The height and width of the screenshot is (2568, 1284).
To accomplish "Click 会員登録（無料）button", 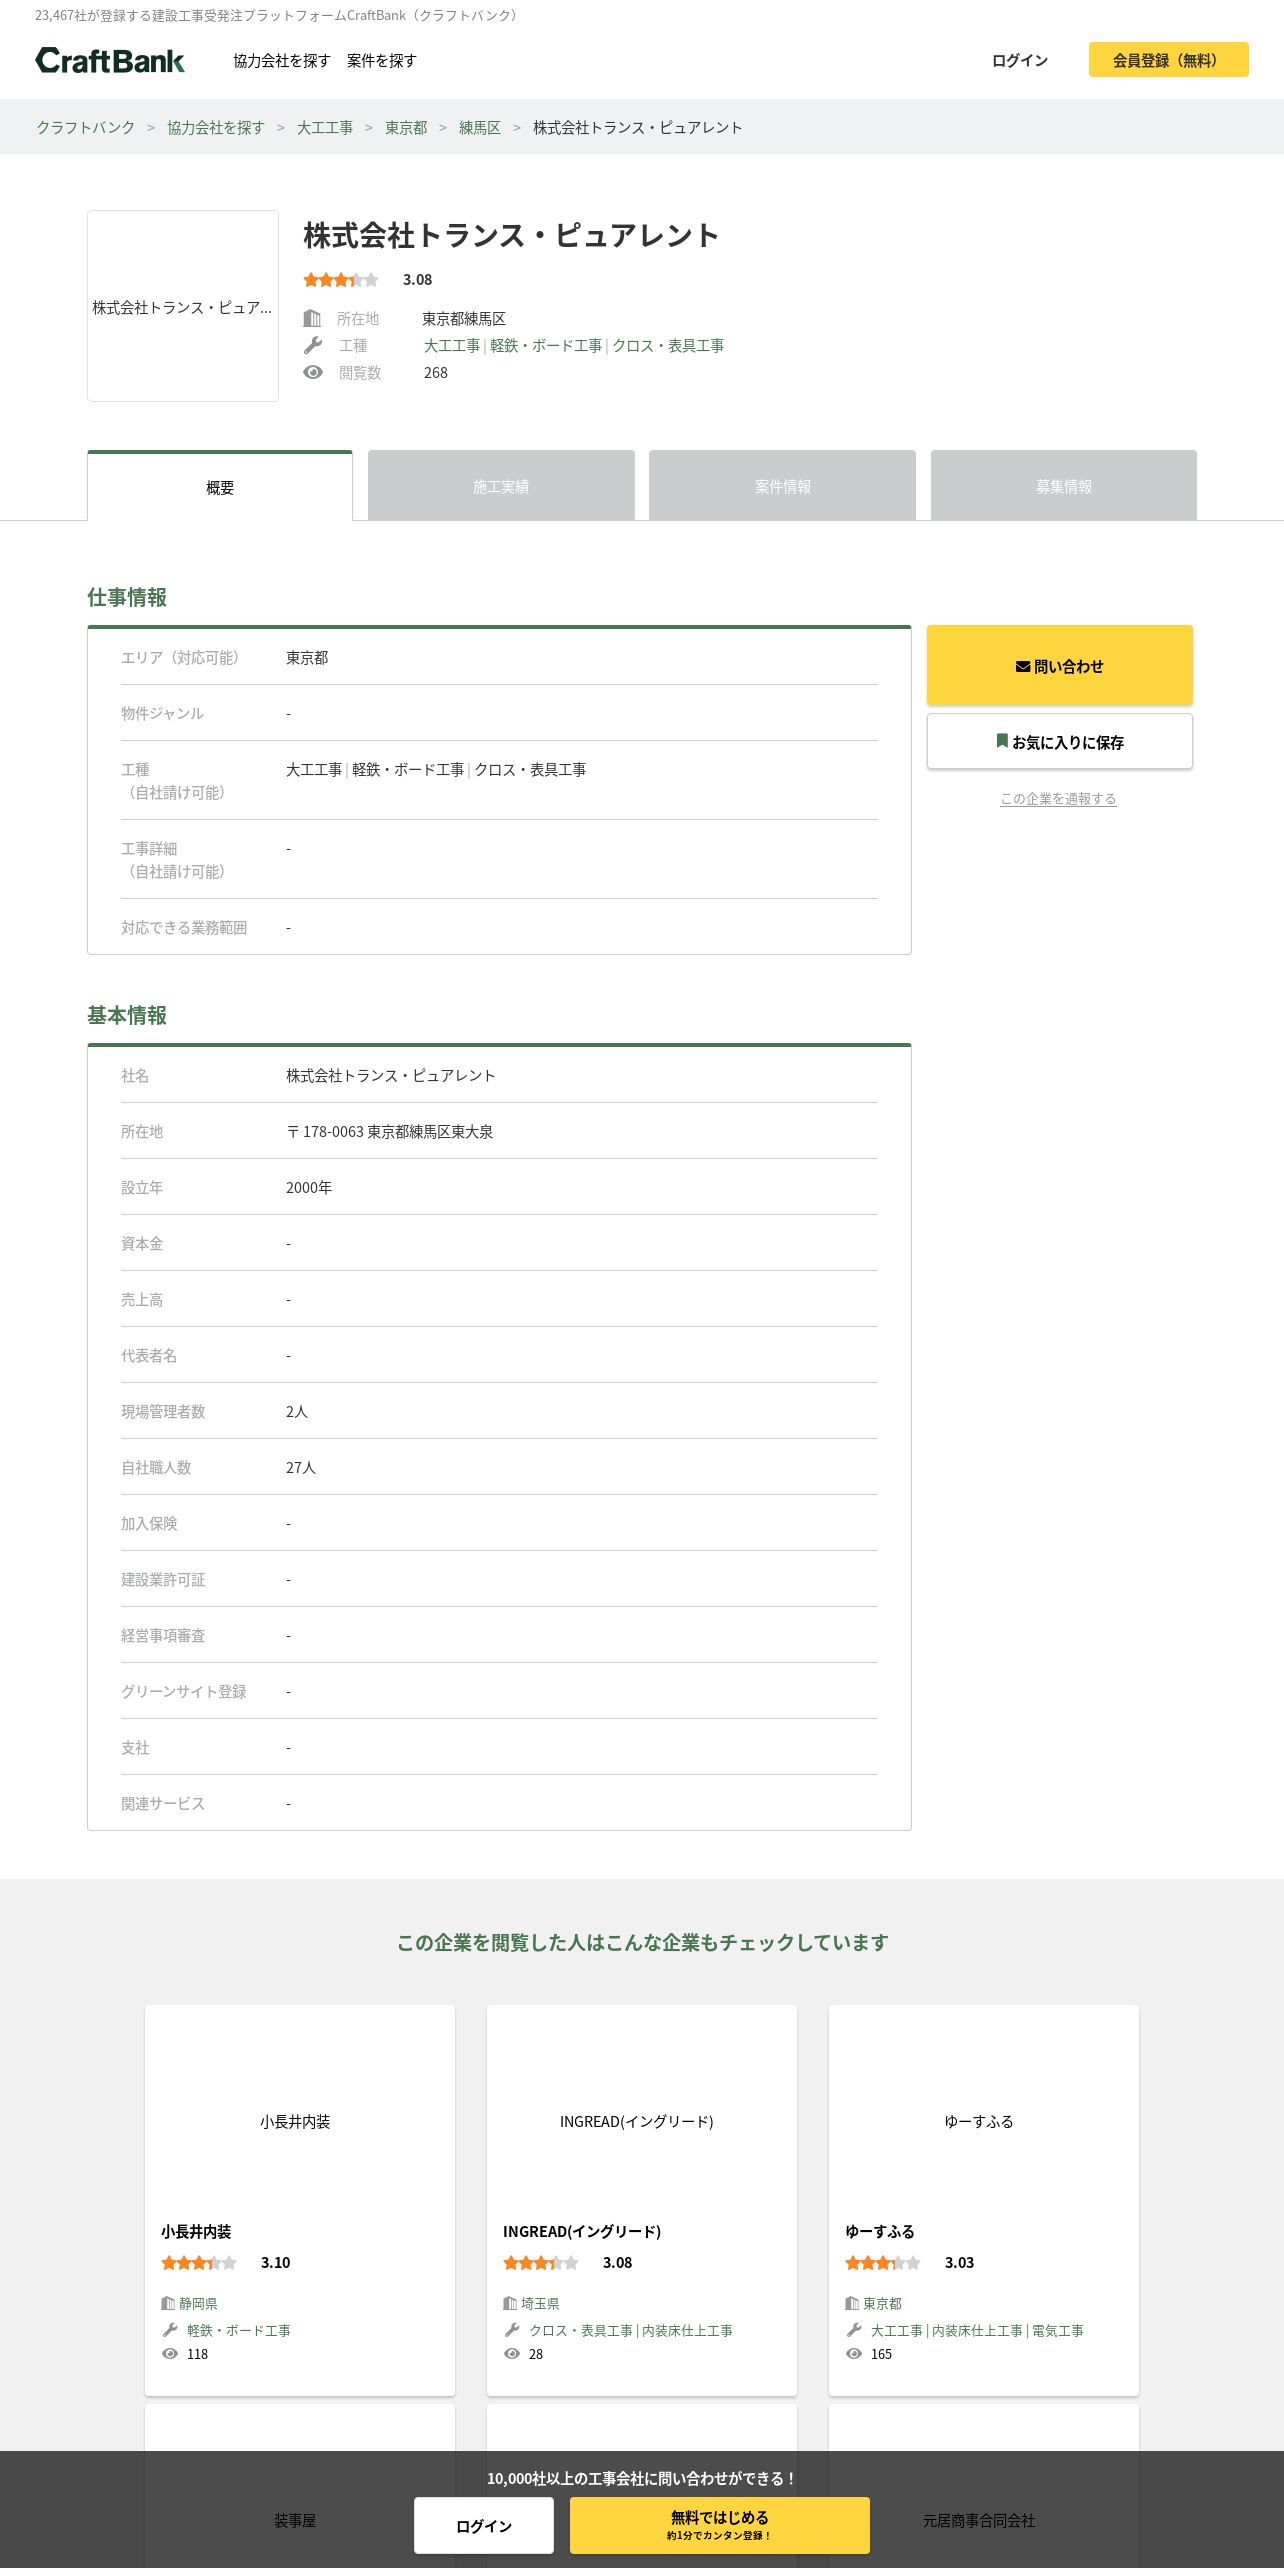I will pyautogui.click(x=1168, y=60).
